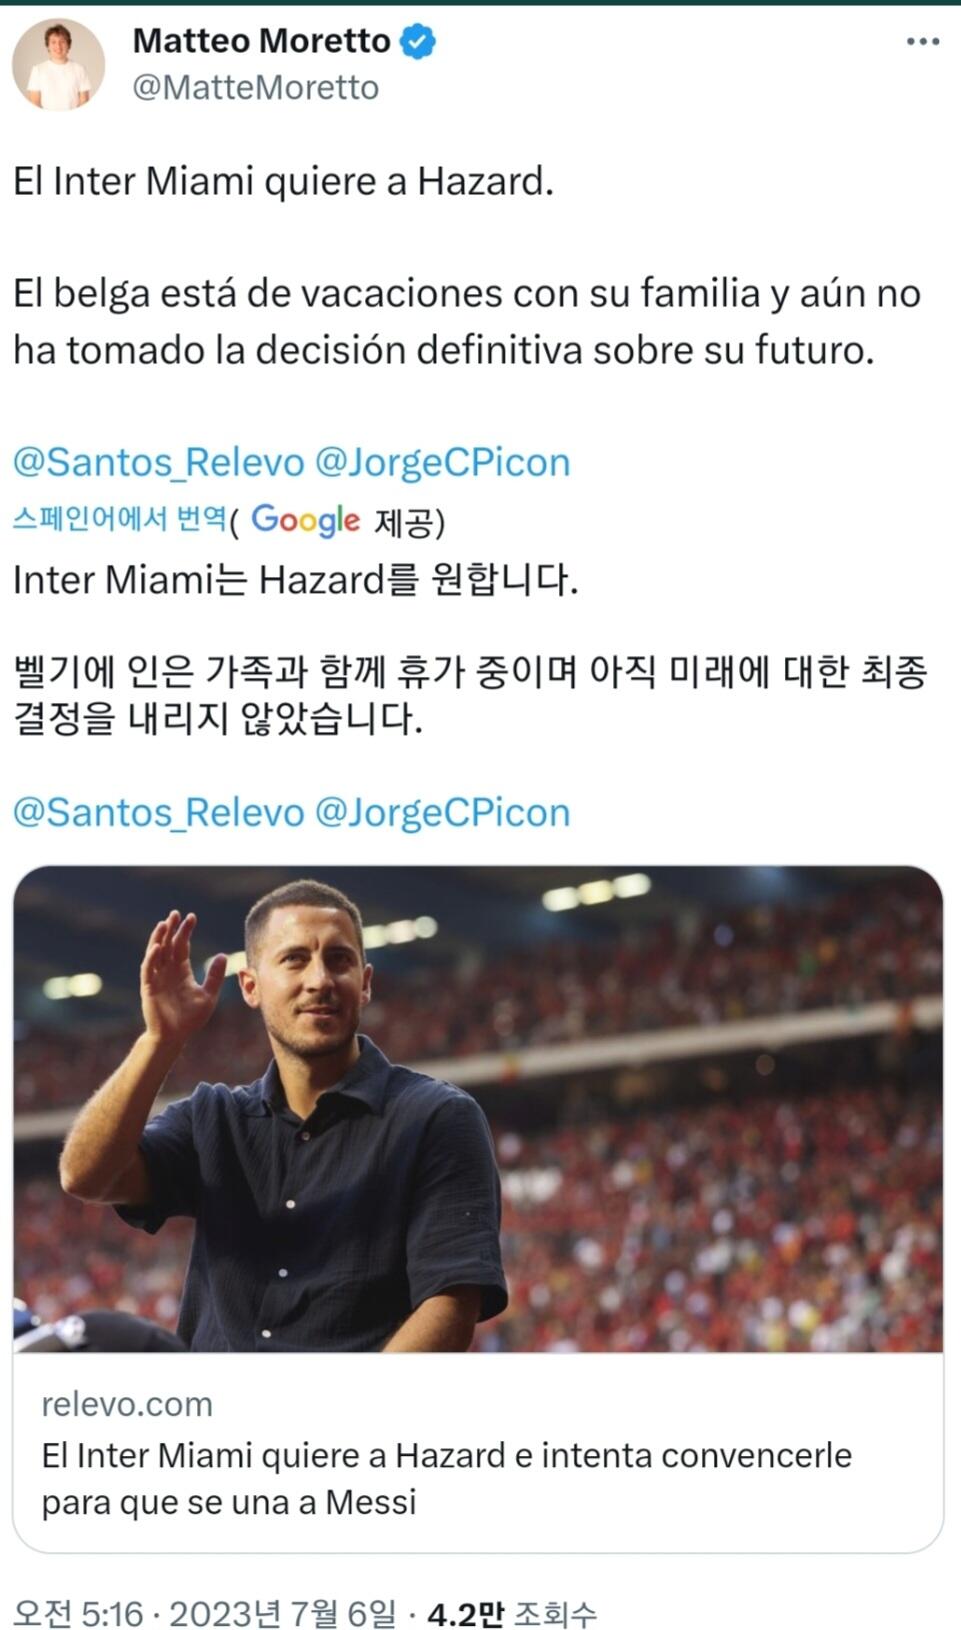The width and height of the screenshot is (961, 1630).
Task: Click the Korean 'Inter Miami는 Hazard를 원합니다' line
Action: coord(295,580)
